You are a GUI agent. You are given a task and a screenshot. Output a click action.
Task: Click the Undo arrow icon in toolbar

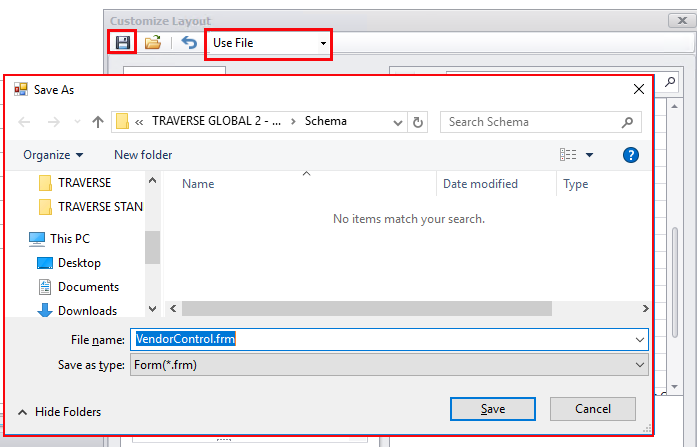click(189, 43)
